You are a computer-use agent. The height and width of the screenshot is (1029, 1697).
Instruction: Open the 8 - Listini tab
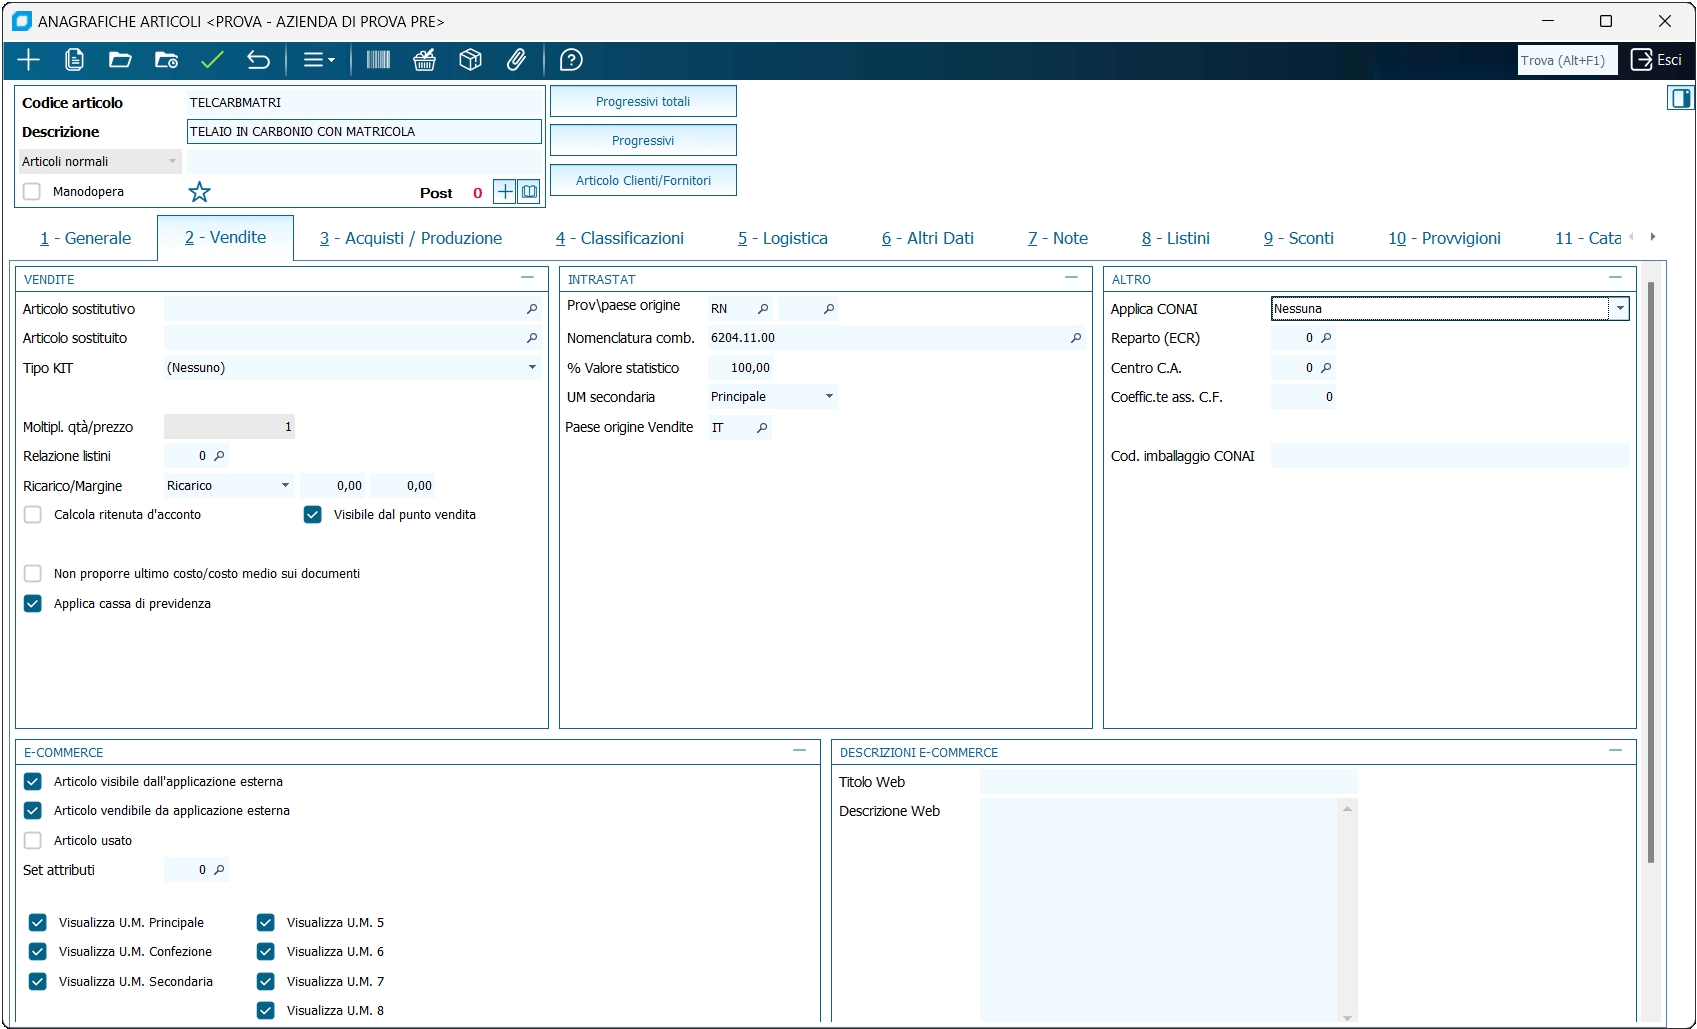1175,238
